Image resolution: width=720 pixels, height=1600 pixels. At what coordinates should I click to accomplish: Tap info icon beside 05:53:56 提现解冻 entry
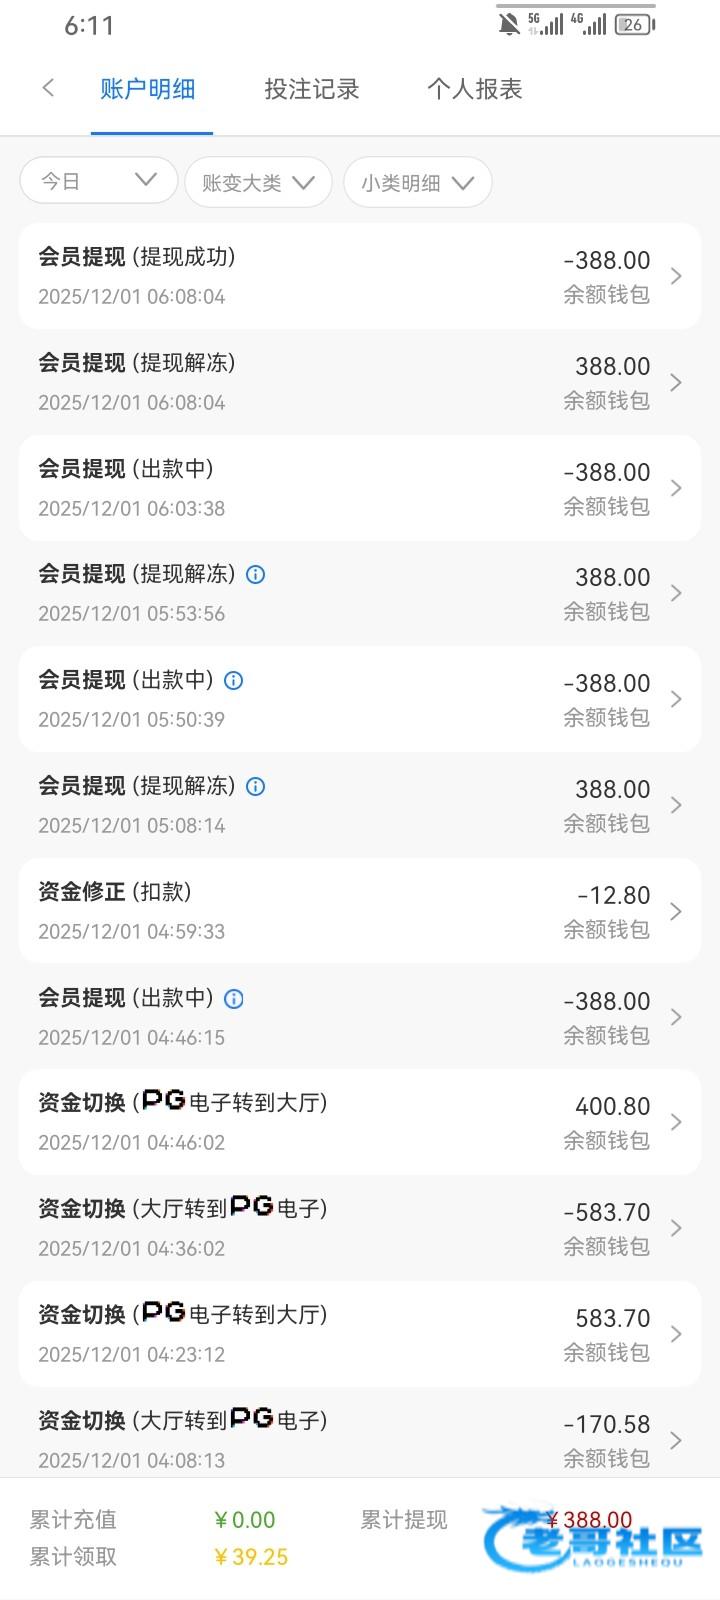point(256,575)
